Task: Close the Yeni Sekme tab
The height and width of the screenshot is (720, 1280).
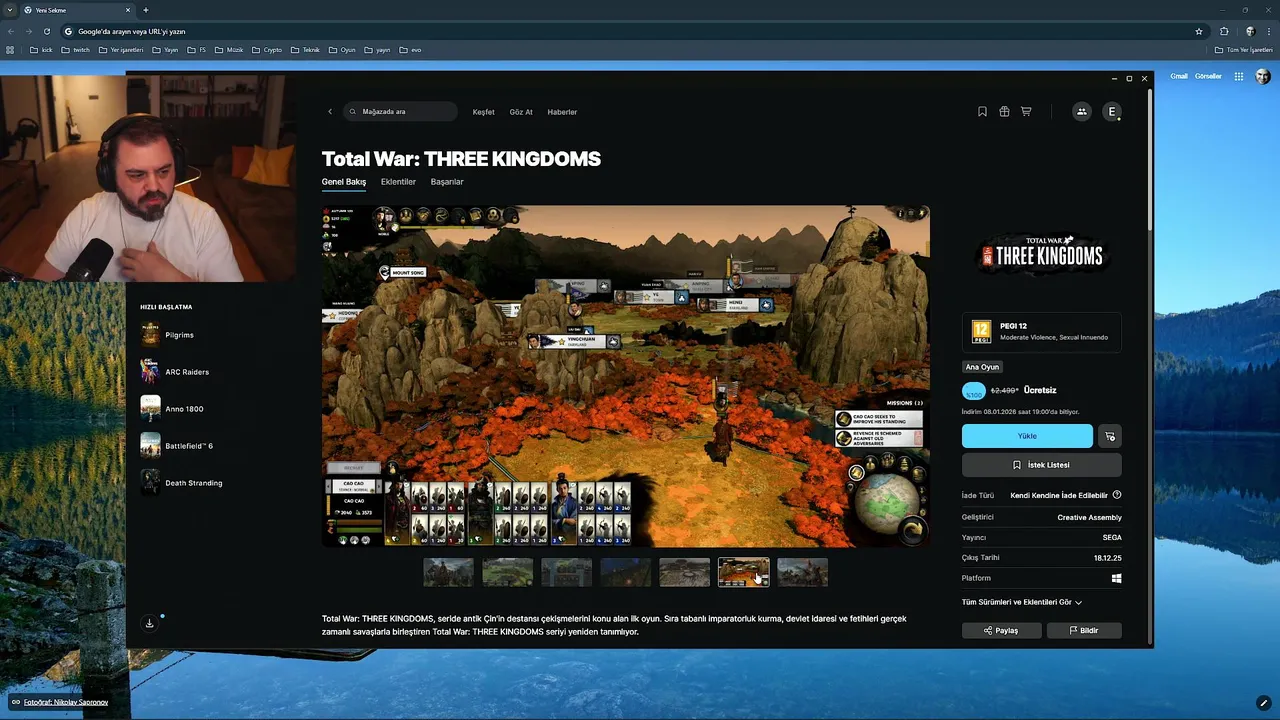Action: coord(128,10)
